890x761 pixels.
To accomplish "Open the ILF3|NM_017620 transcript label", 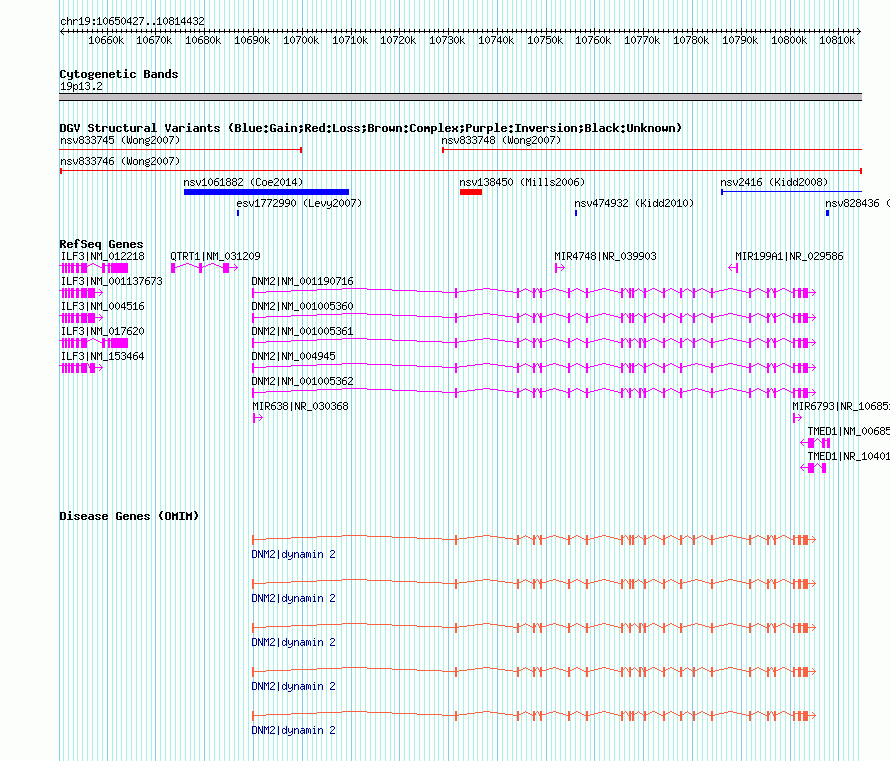I will (102, 331).
